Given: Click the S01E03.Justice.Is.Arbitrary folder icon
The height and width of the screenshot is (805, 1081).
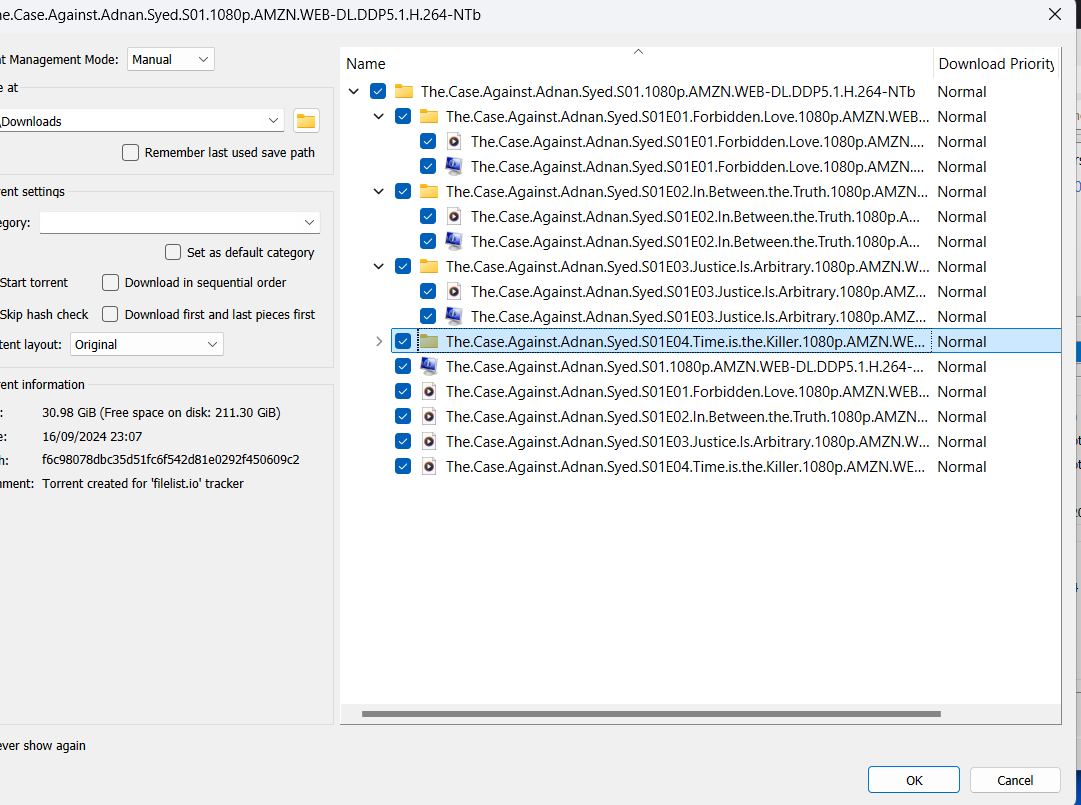Looking at the screenshot, I should pos(429,267).
